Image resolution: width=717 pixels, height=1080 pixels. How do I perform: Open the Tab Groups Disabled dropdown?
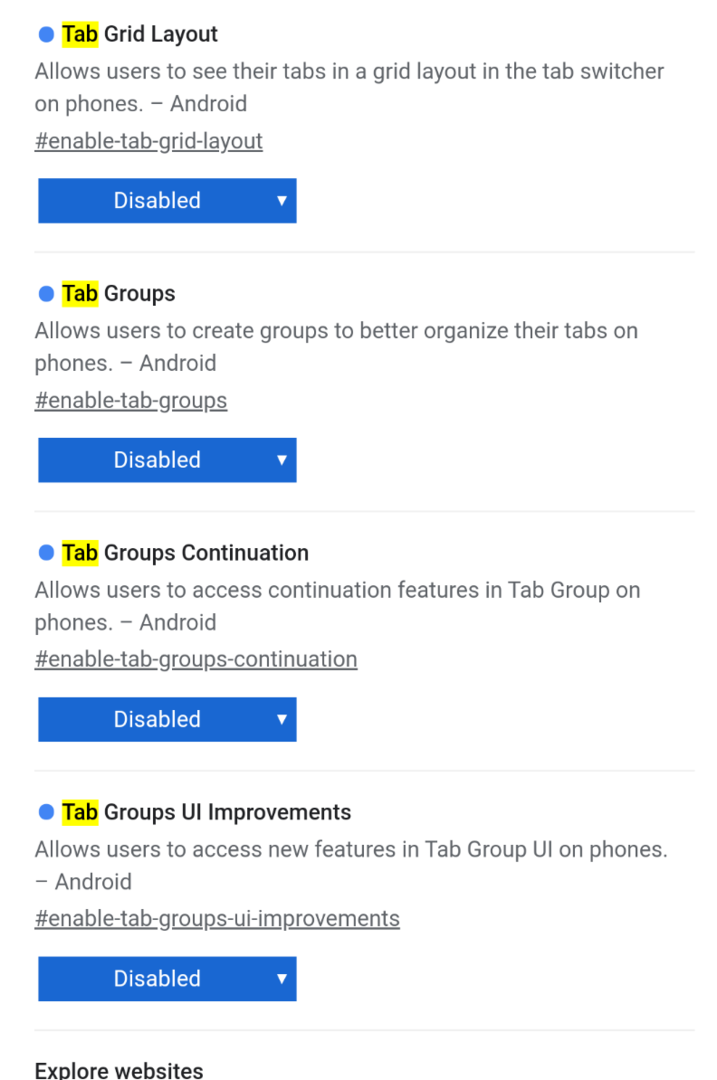167,460
